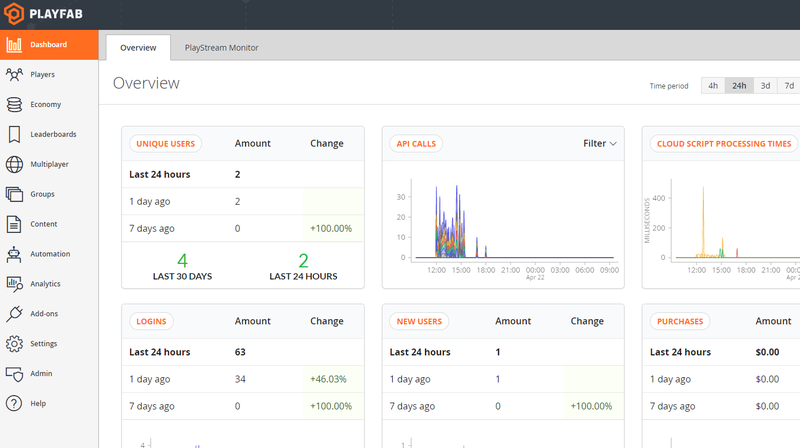Set time period to 4h
Screen dimensions: 800x448
[x=713, y=86]
